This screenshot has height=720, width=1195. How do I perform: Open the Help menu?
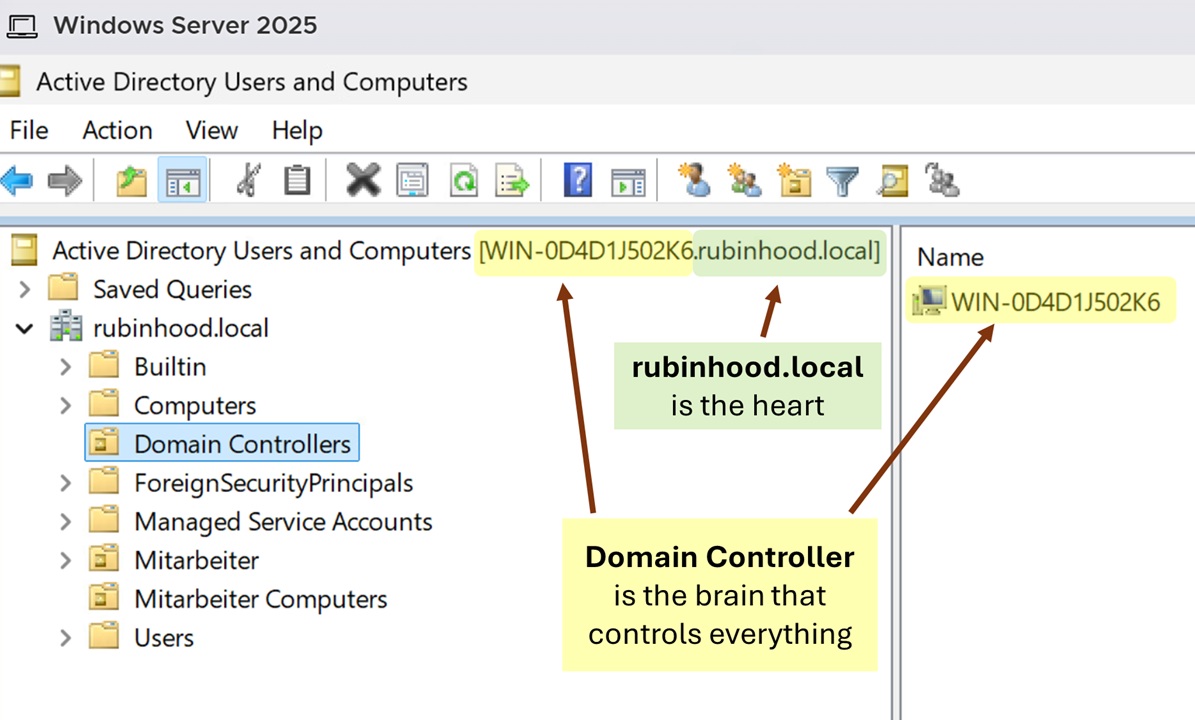pos(297,130)
